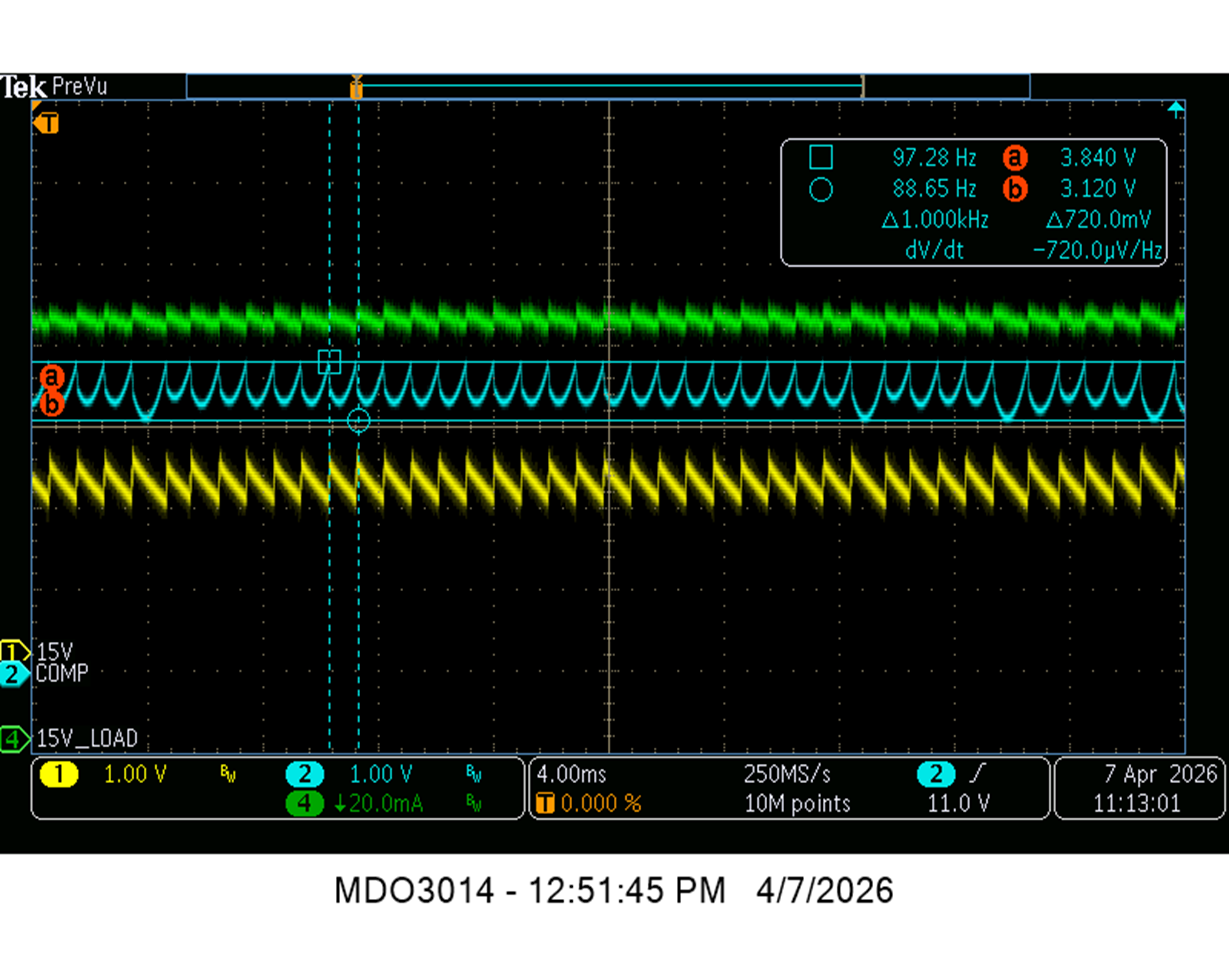
Task: Click the Tek PreVu acquisition status label
Action: click(54, 87)
